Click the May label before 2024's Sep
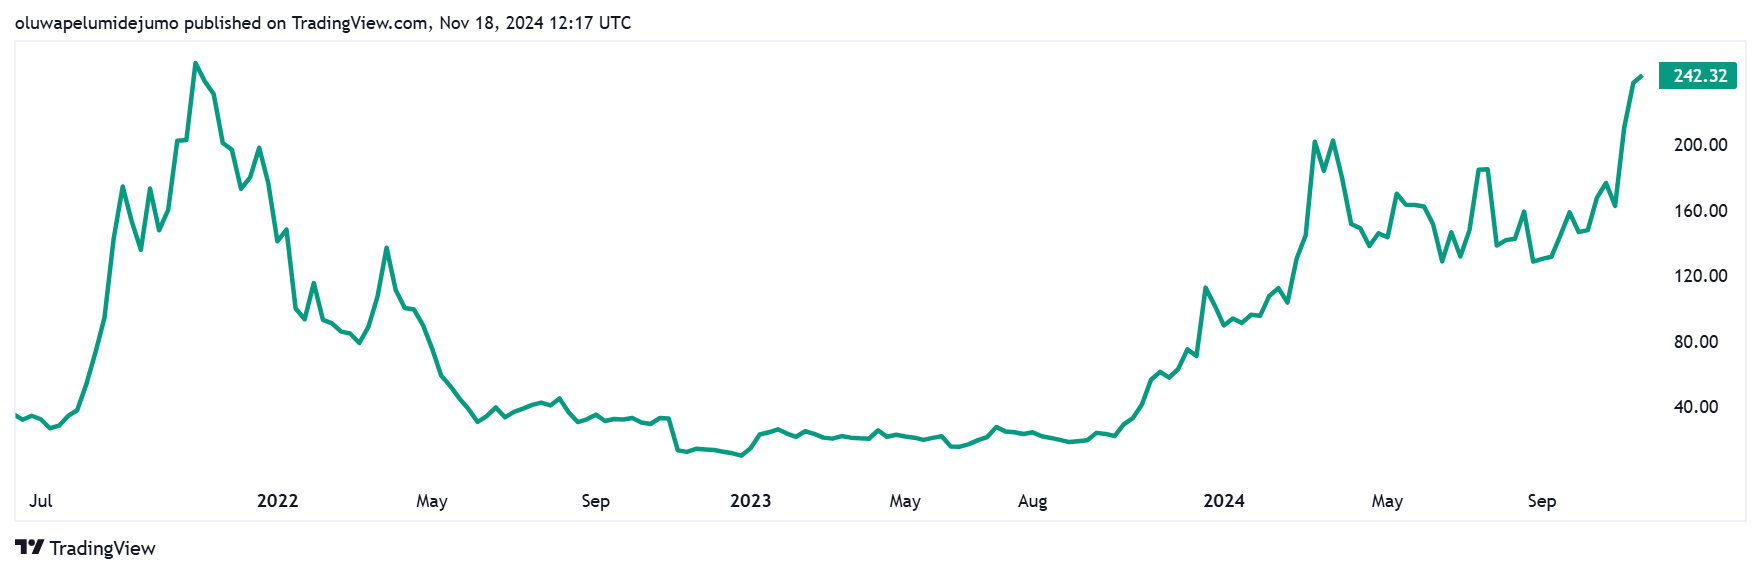The height and width of the screenshot is (574, 1761). (1387, 502)
